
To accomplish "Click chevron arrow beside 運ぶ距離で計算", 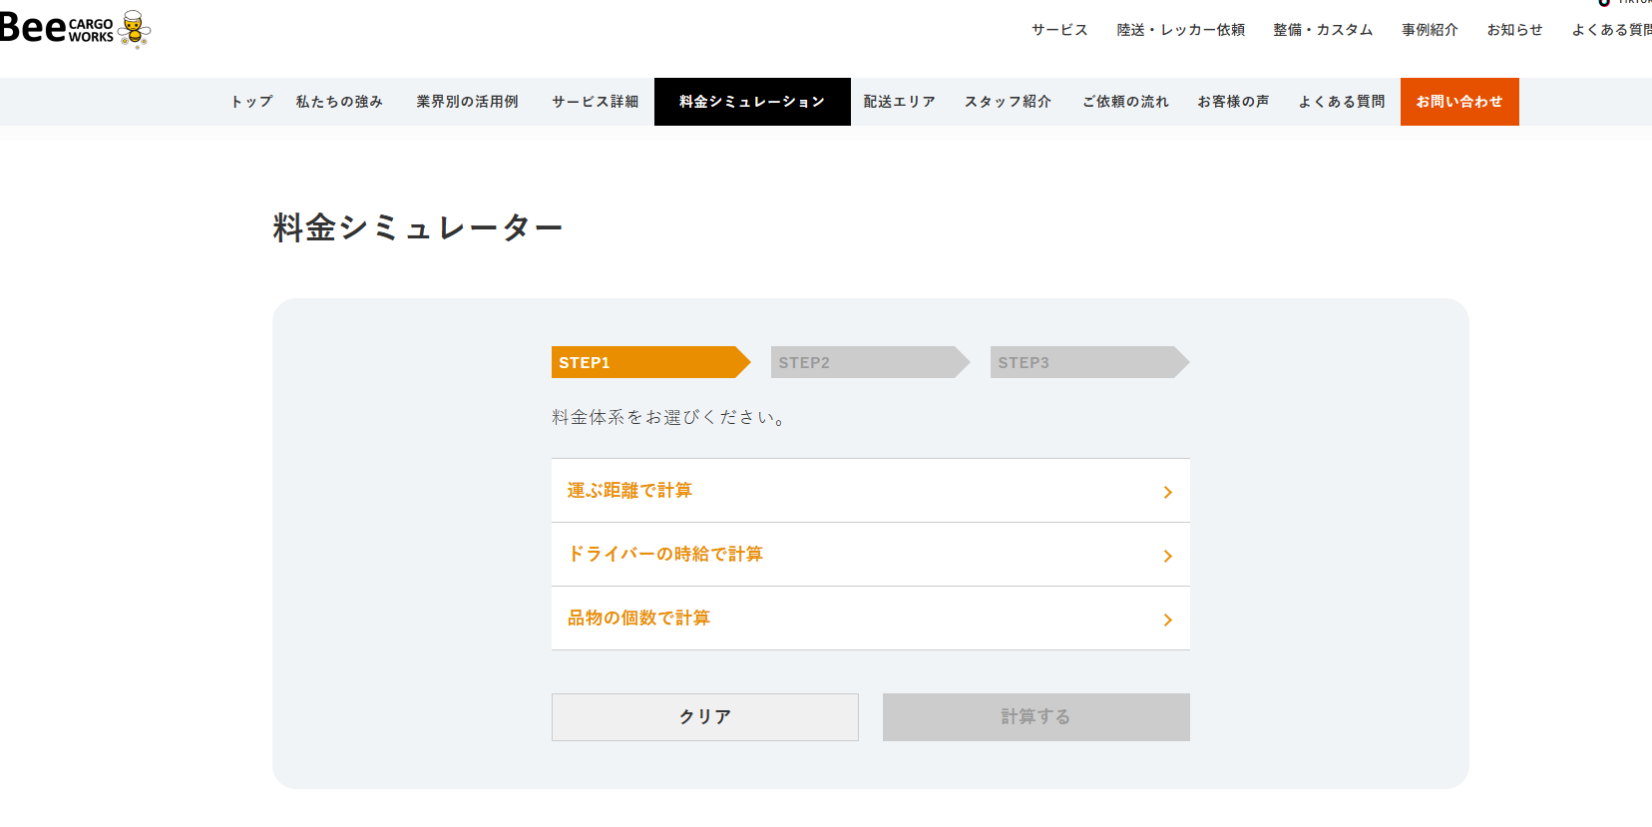I will 1167,492.
